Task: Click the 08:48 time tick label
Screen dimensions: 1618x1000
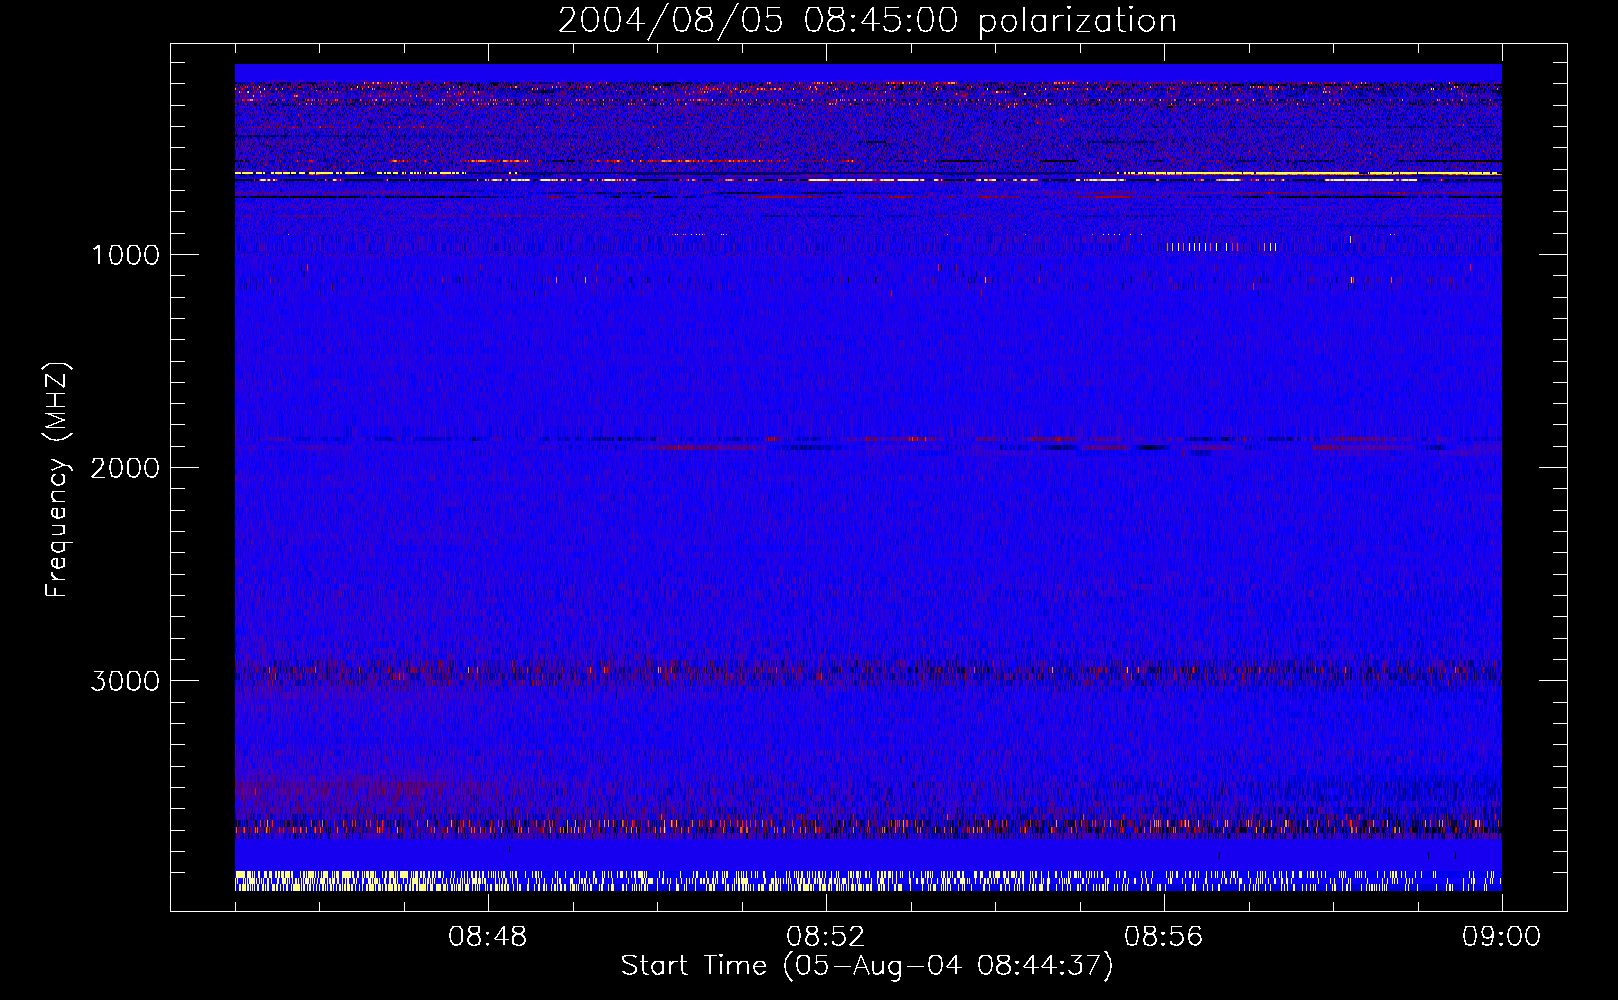Action: click(x=488, y=937)
